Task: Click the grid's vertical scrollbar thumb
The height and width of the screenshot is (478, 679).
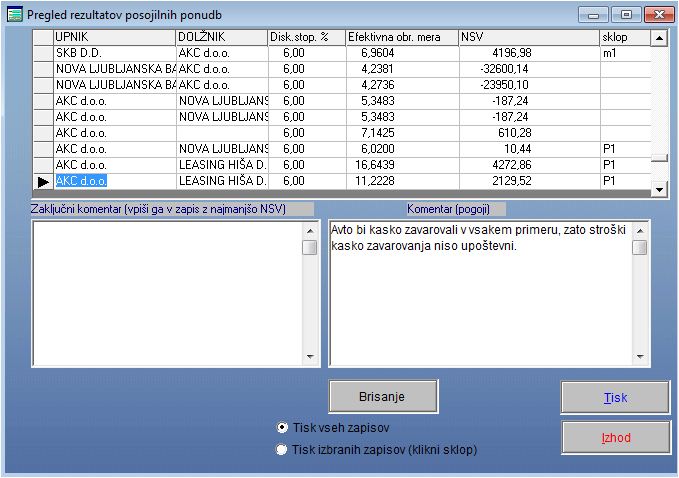Action: (x=659, y=157)
